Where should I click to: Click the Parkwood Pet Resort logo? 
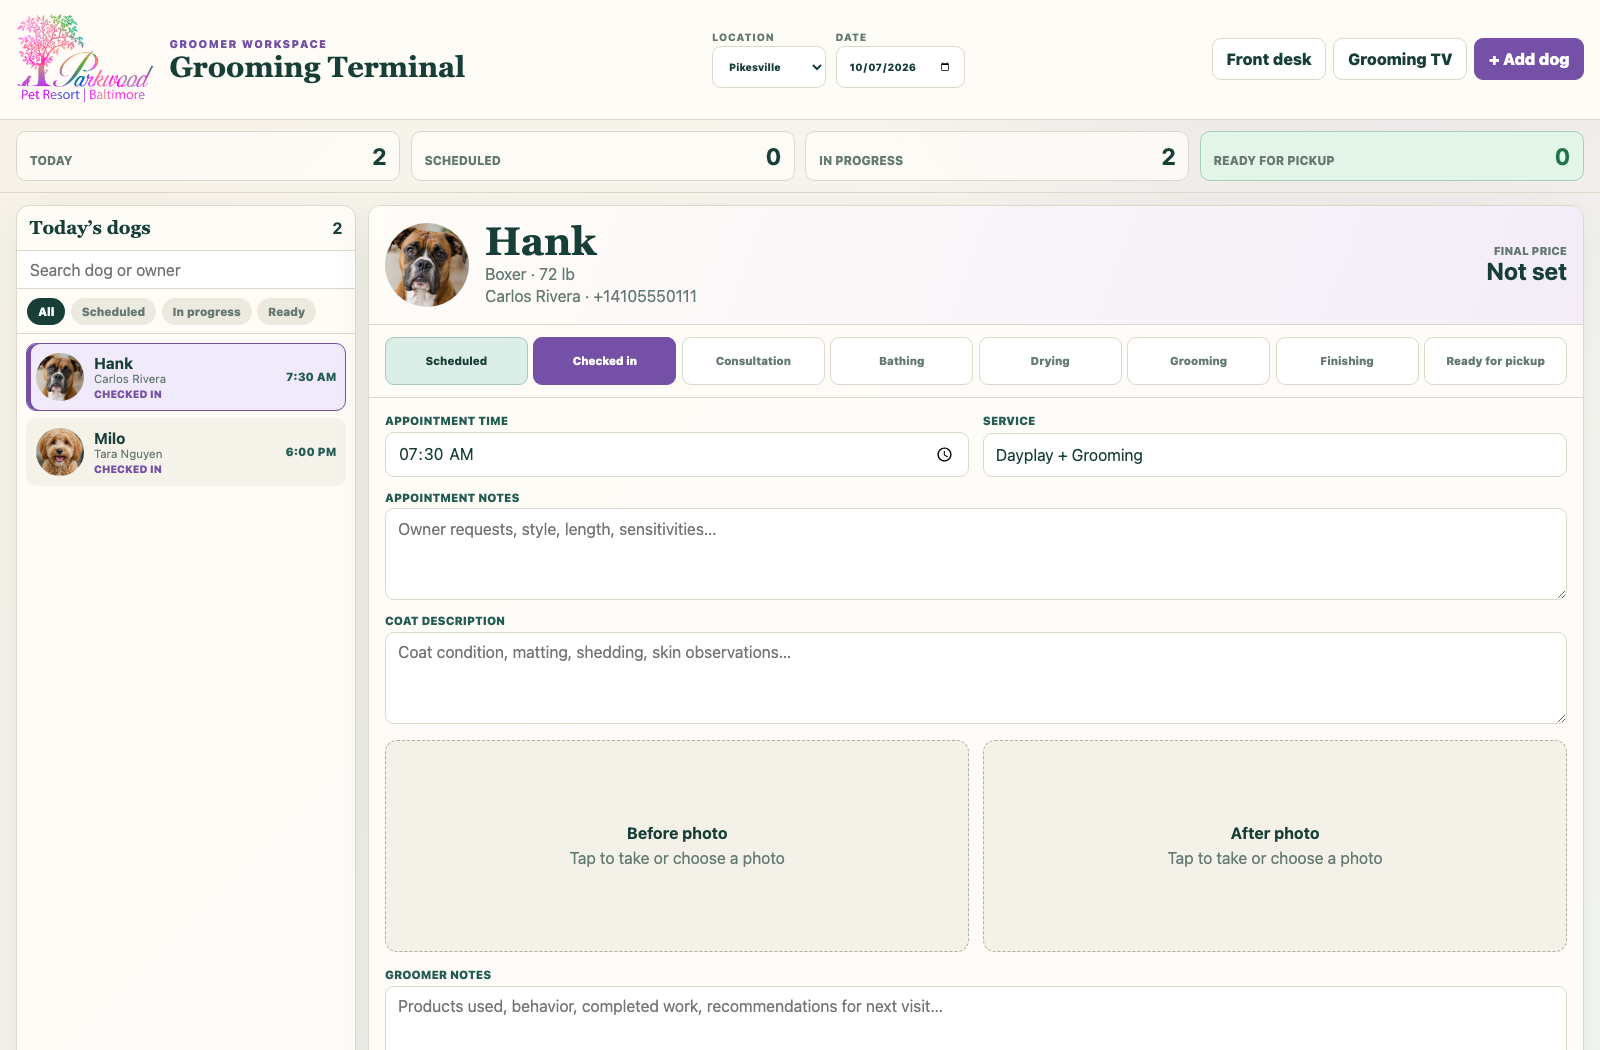85,59
